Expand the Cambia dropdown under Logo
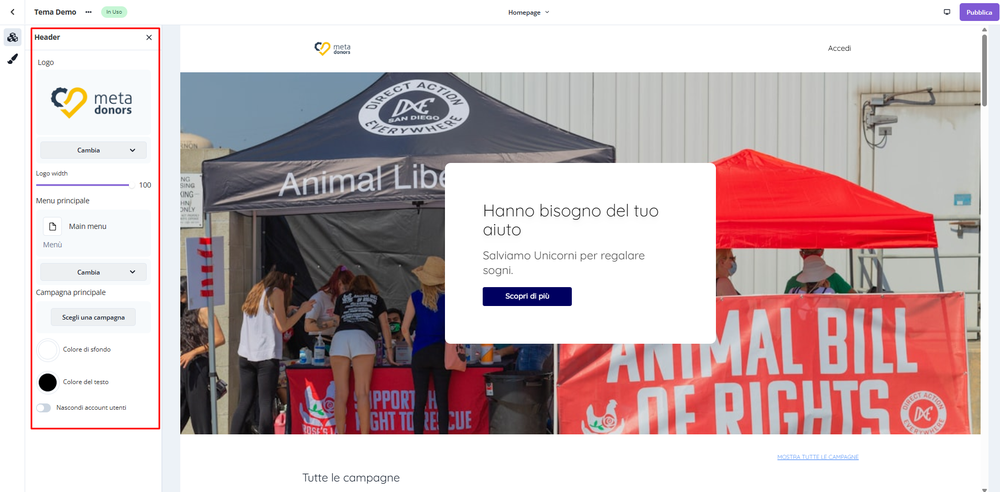1000x492 pixels. pos(94,150)
